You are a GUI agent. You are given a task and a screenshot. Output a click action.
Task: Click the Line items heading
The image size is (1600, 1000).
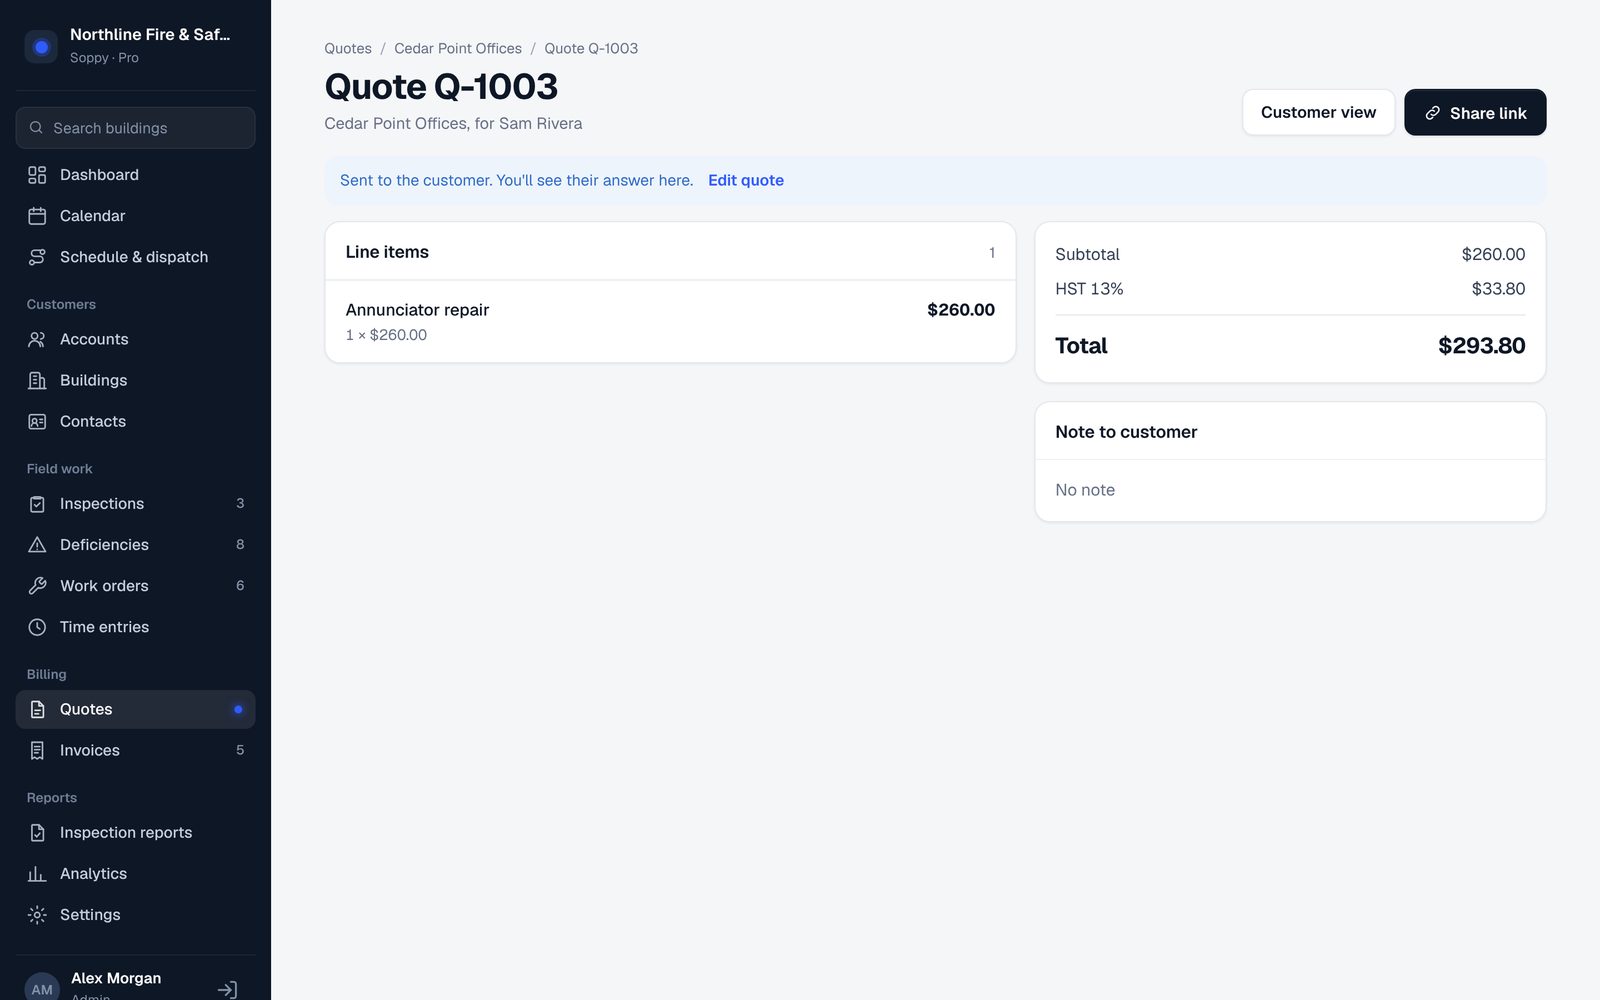pyautogui.click(x=387, y=252)
